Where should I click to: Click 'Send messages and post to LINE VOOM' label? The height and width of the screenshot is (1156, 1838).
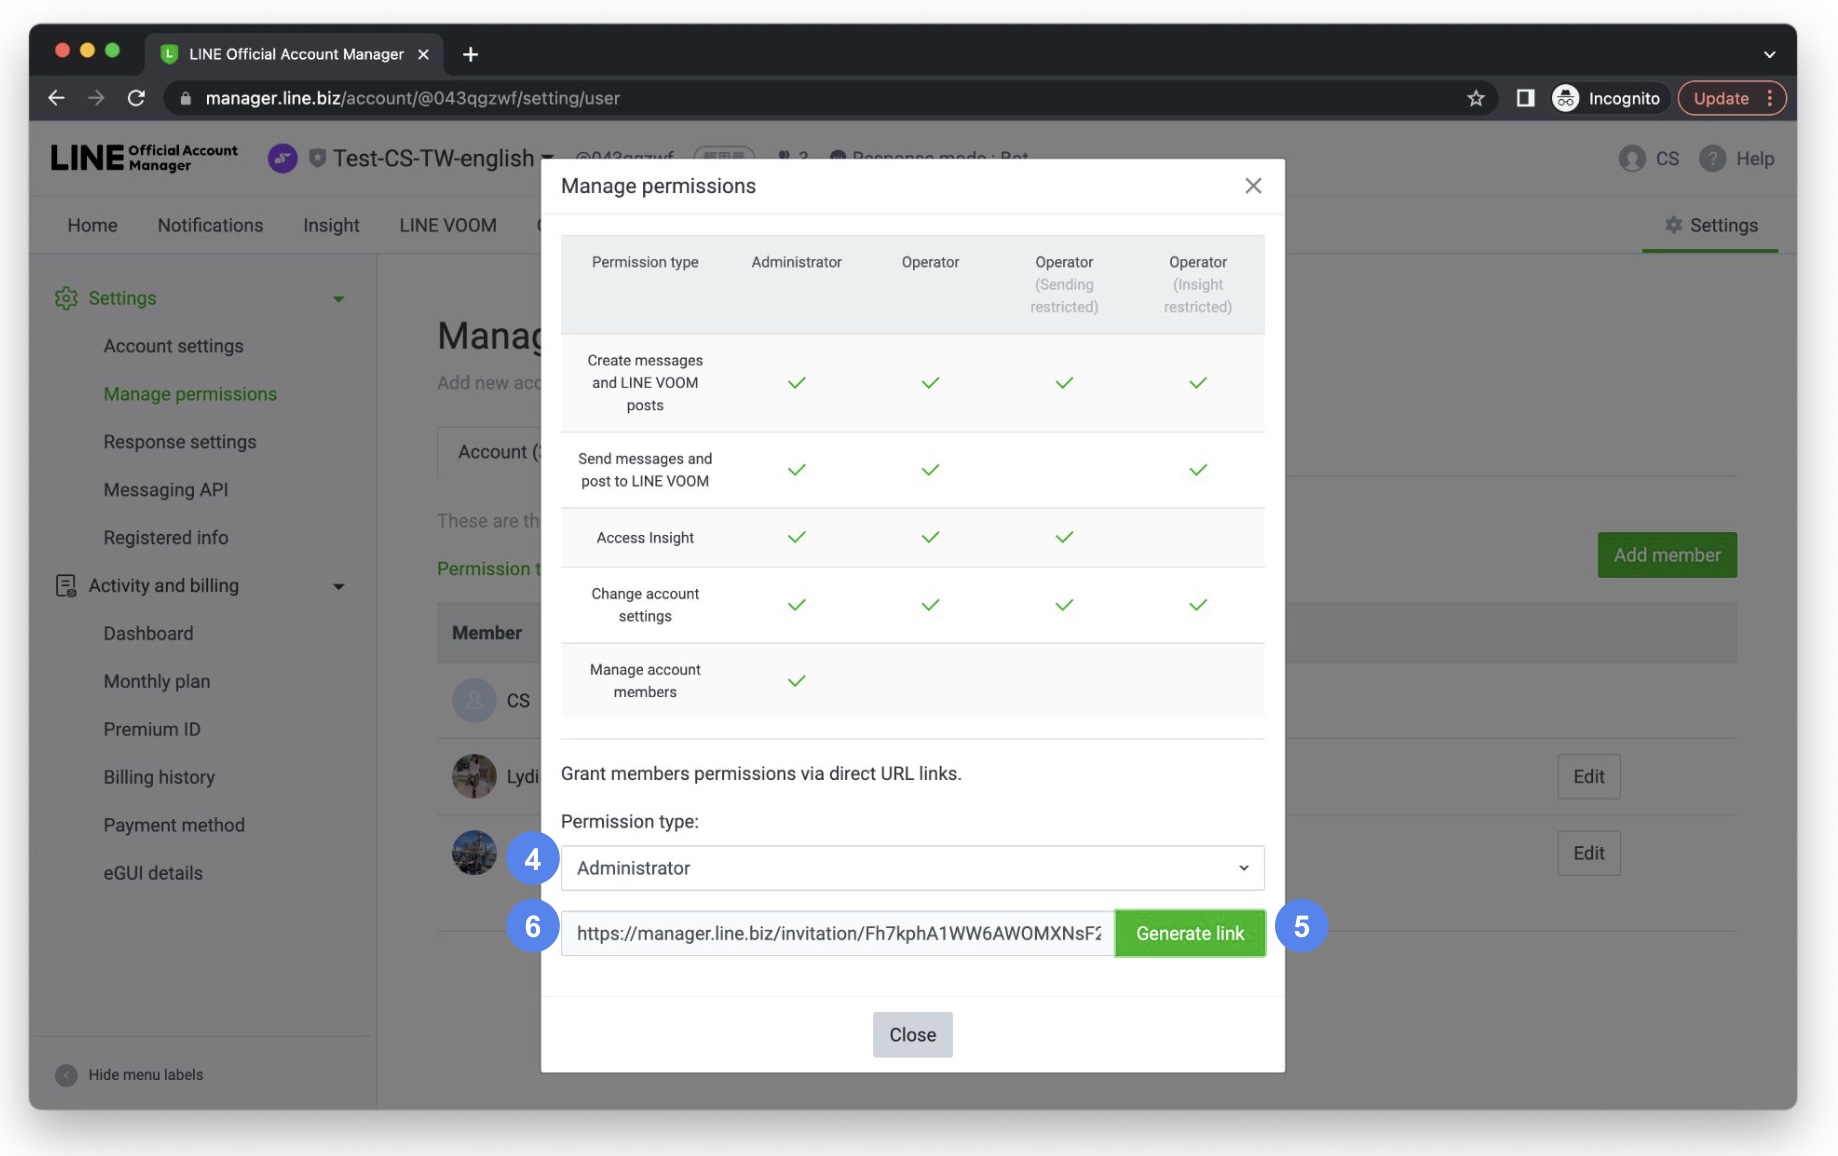pos(645,470)
